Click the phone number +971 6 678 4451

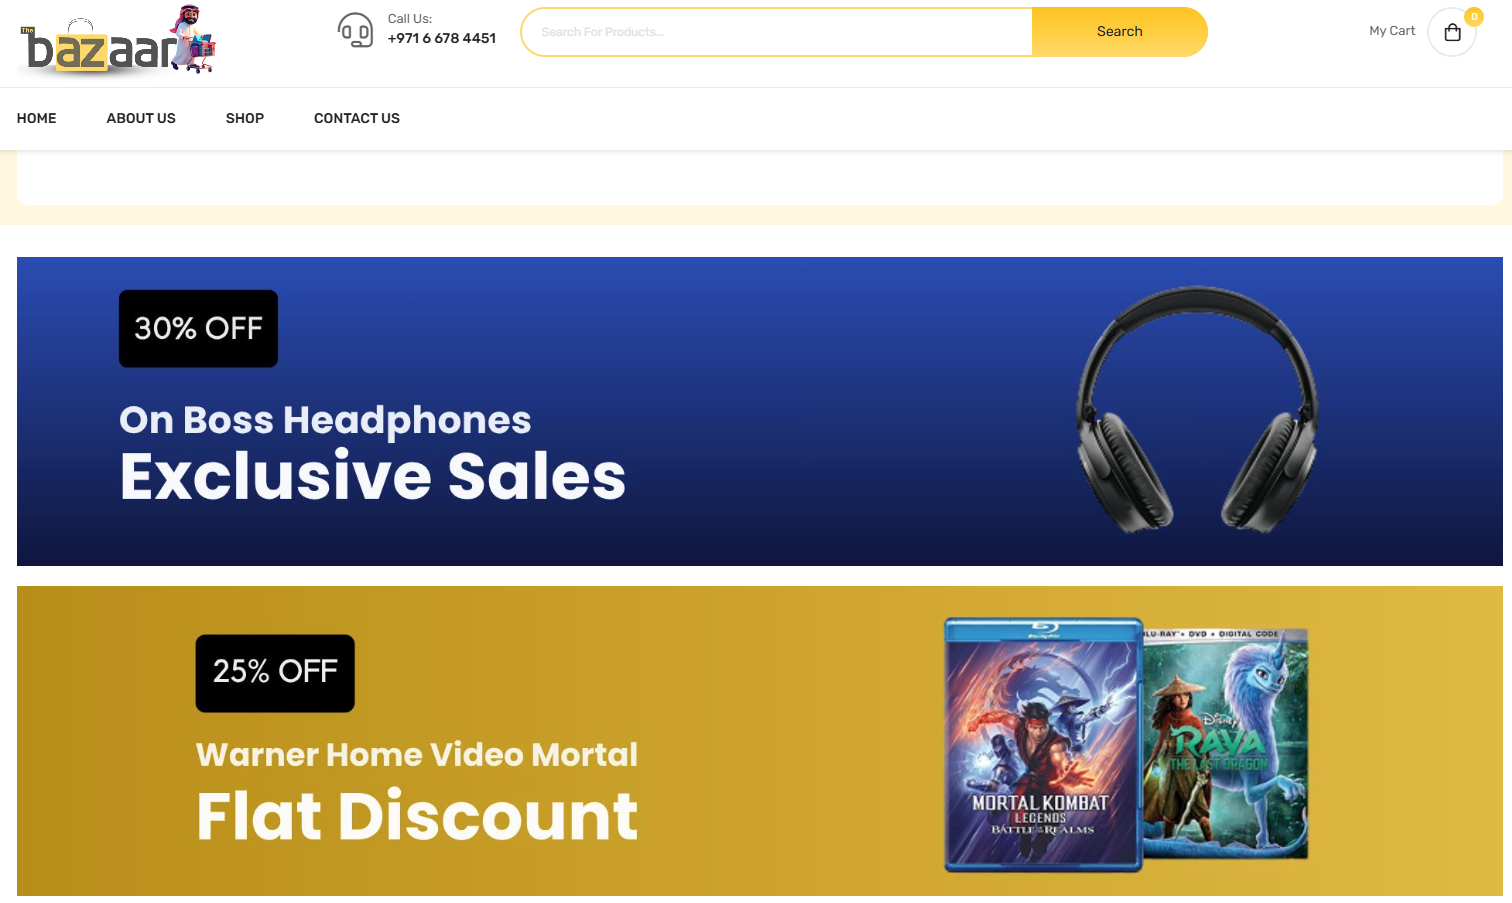pyautogui.click(x=442, y=38)
